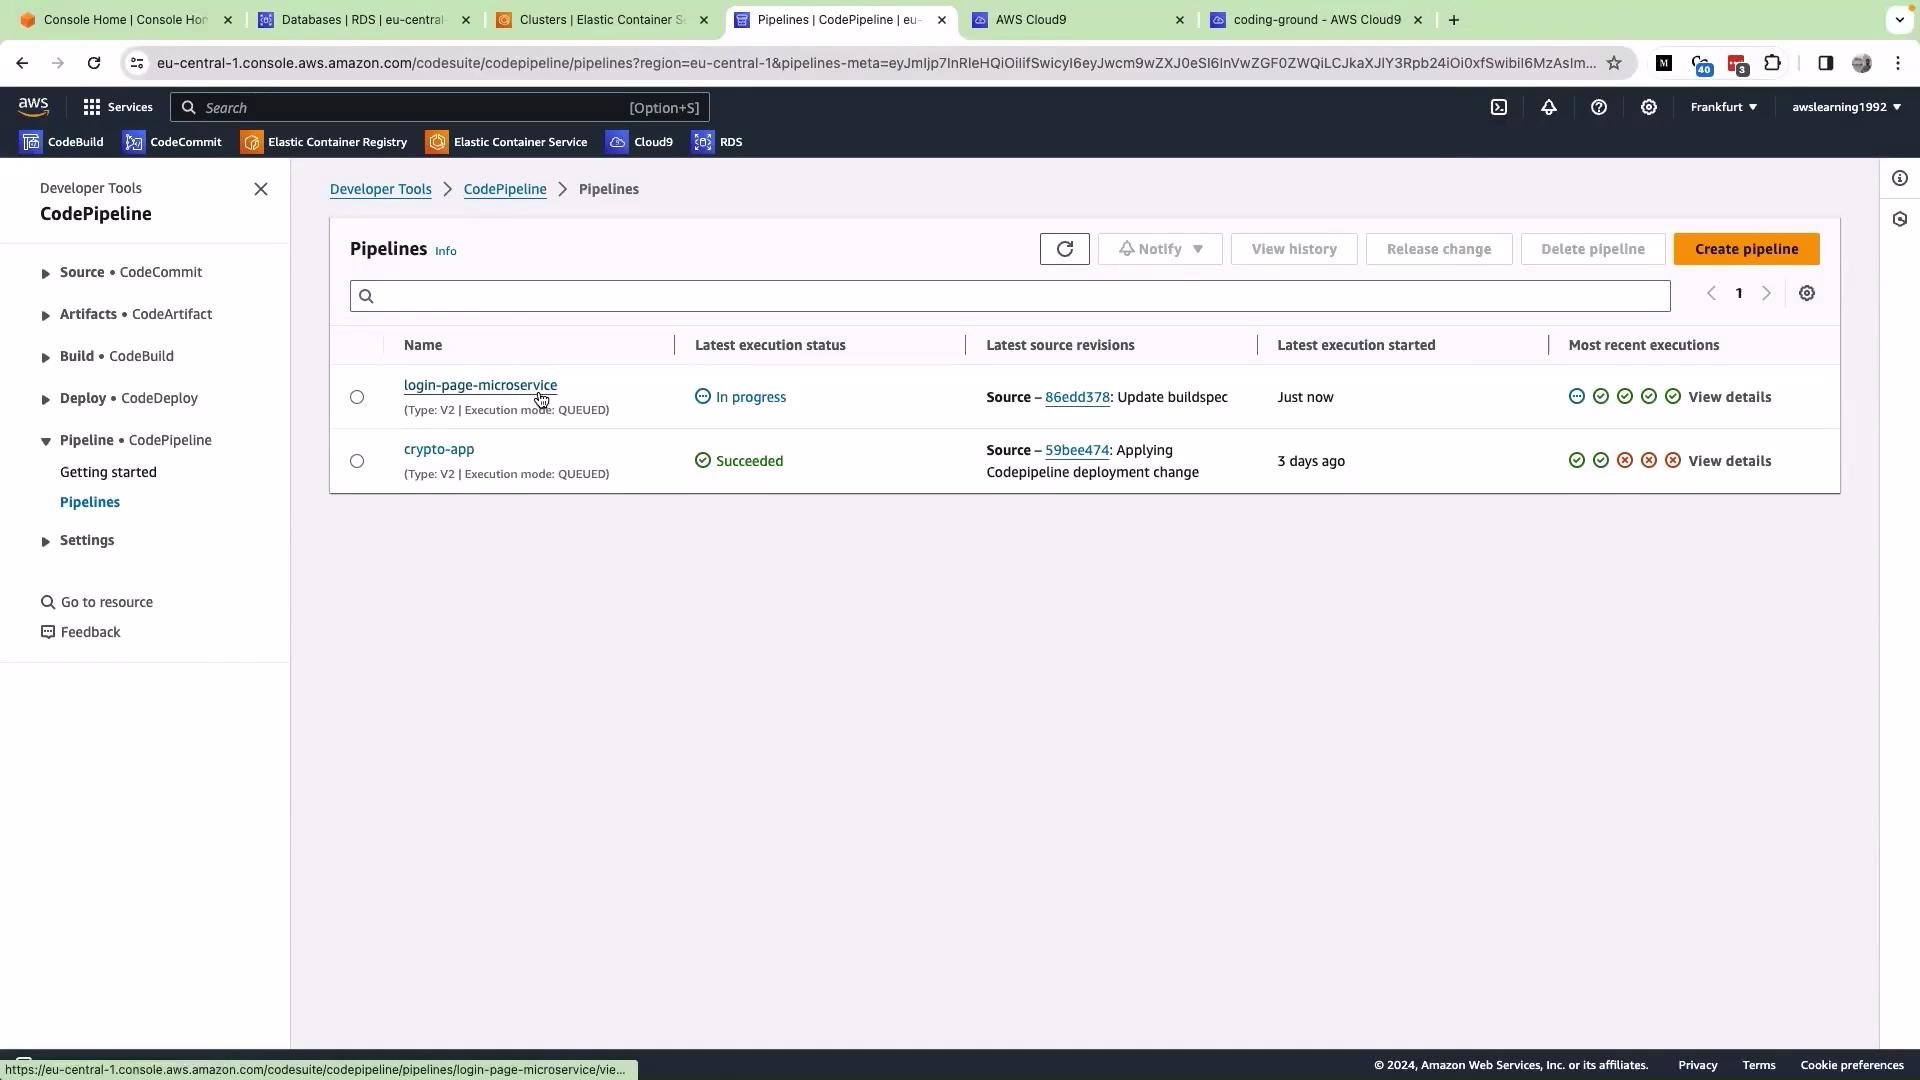Close the Developer Tools side navigation
Screen dimensions: 1920x1080
point(261,189)
